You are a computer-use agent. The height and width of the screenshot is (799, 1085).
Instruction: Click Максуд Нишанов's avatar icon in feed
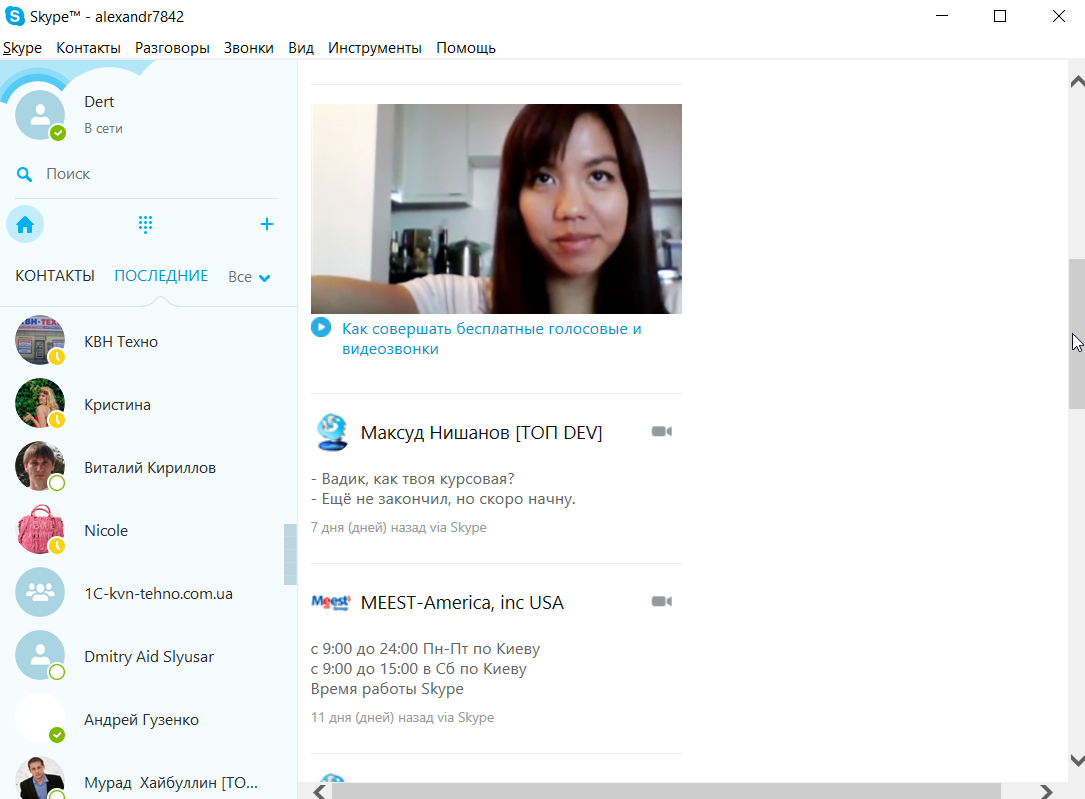(x=332, y=432)
